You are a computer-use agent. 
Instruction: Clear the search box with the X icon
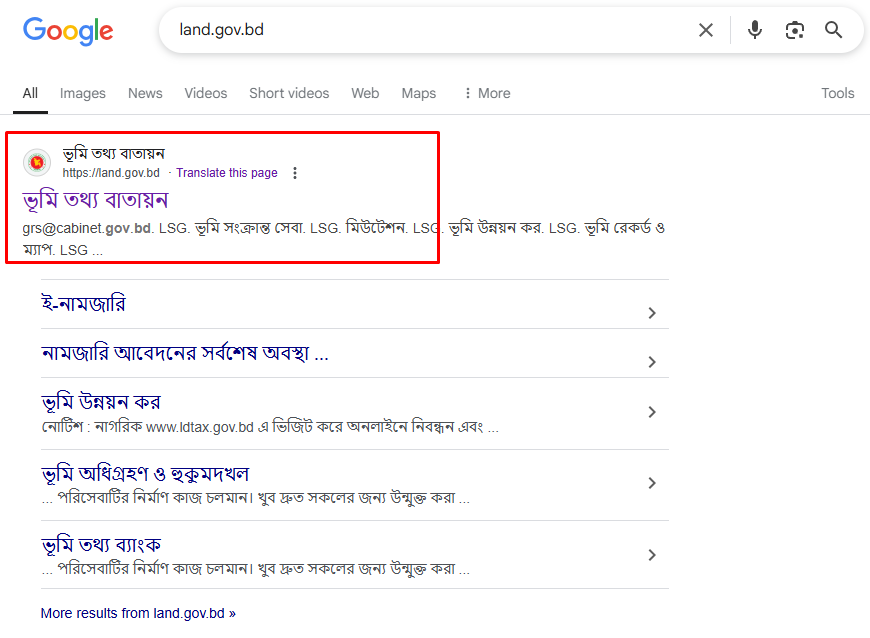[706, 30]
